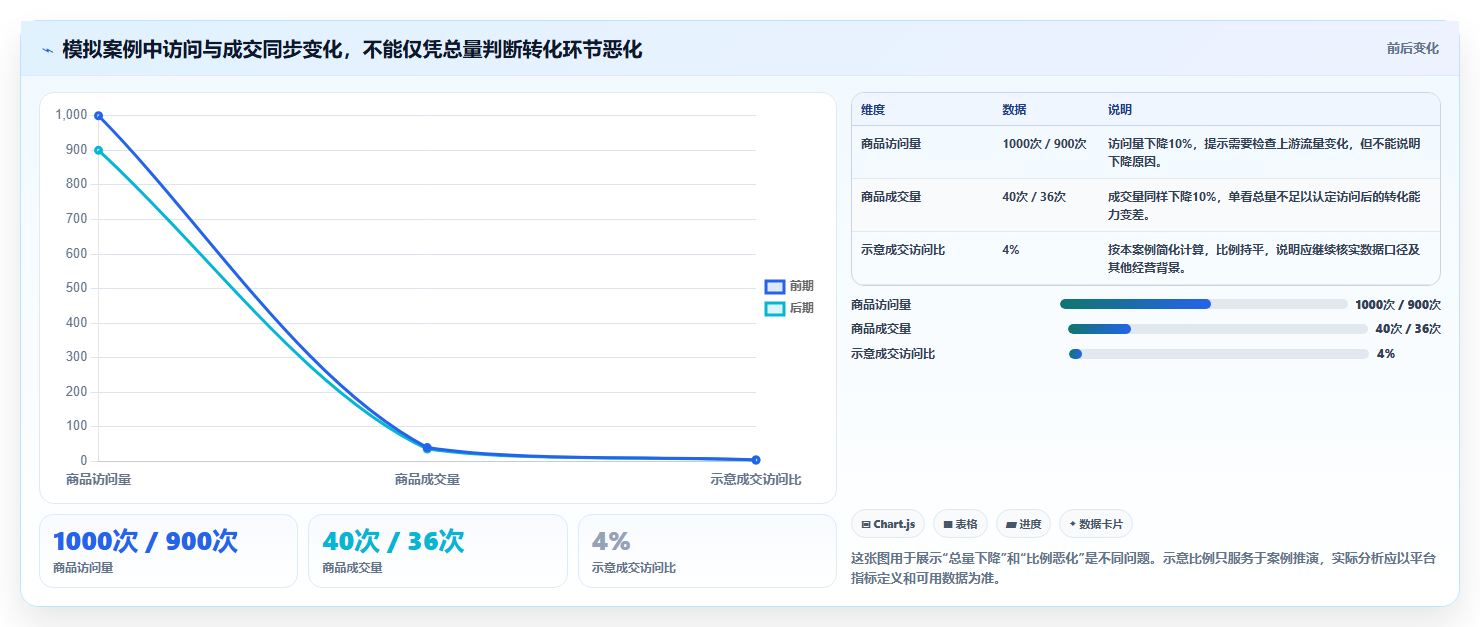Viewport: 1480px width, 627px height.
Task: Toggle the 后期 legend item
Action: tap(790, 308)
